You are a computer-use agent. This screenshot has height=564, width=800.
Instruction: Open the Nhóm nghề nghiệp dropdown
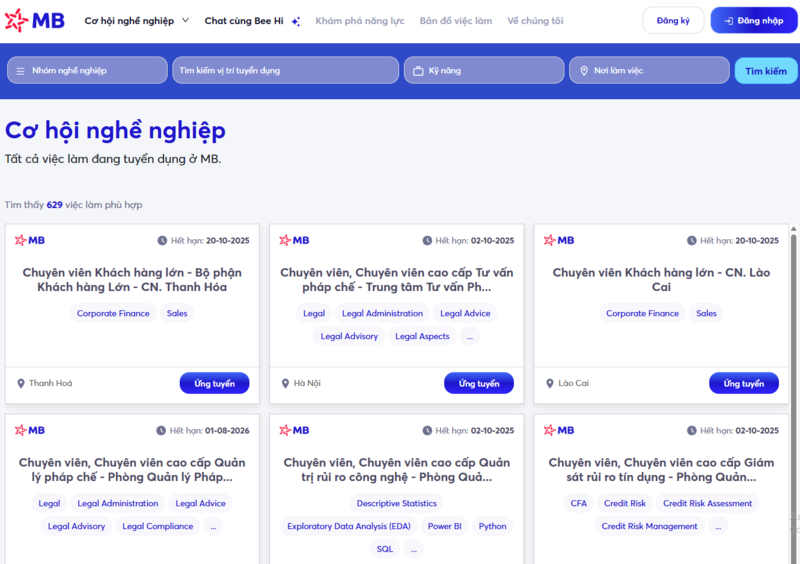87,70
